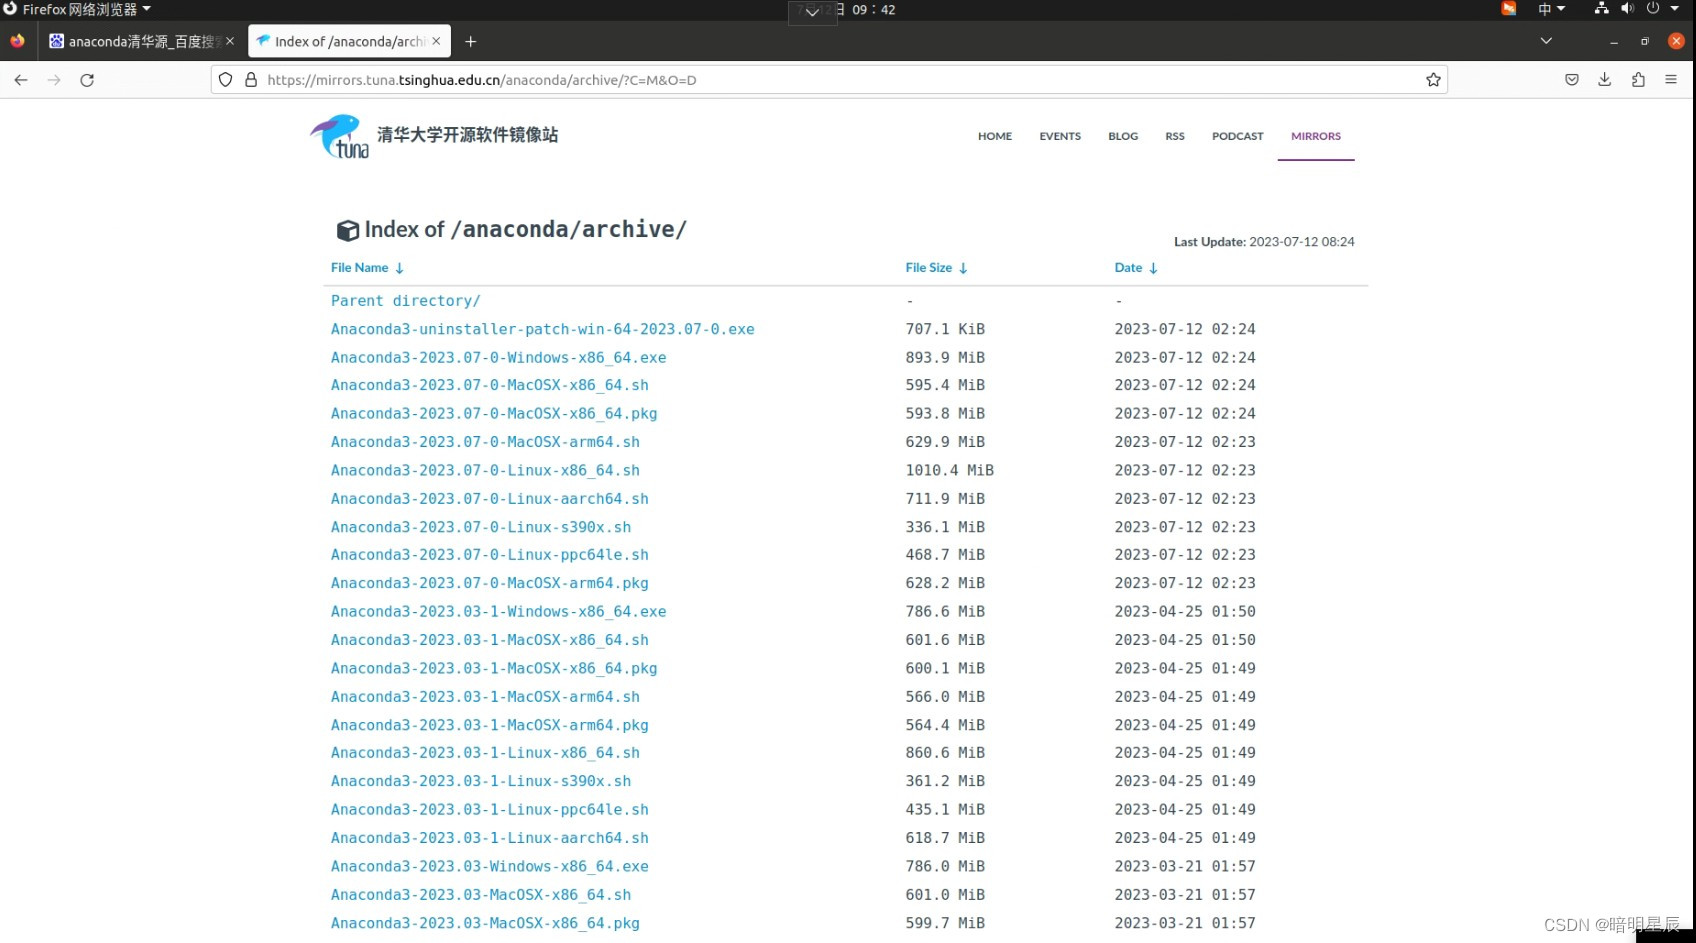Sort the list by File Size

(936, 268)
